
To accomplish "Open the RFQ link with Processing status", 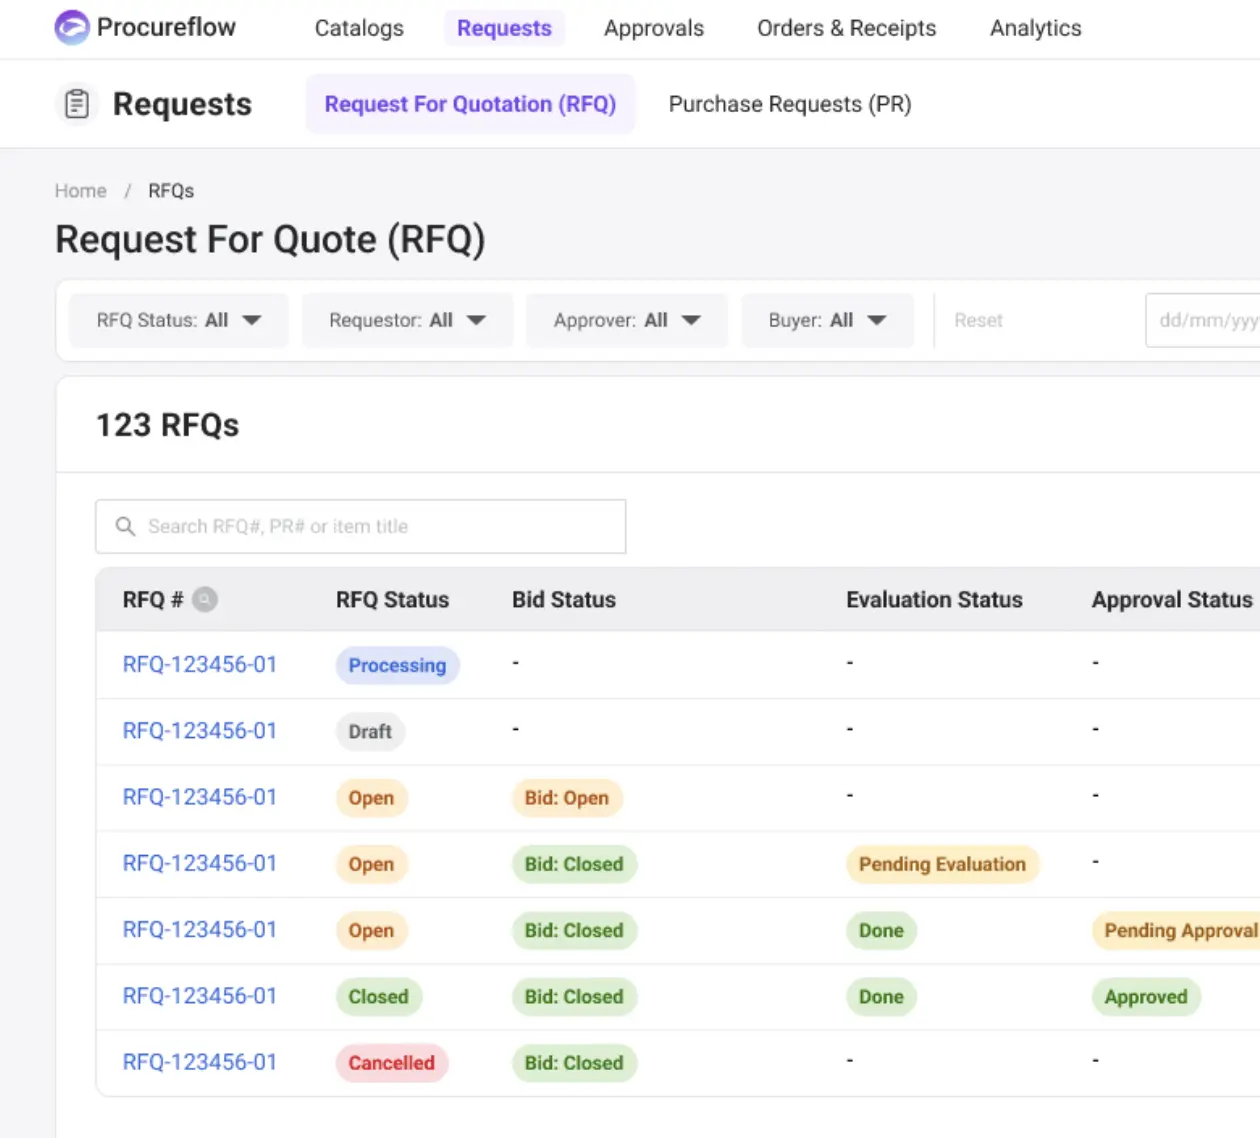I will coord(199,665).
